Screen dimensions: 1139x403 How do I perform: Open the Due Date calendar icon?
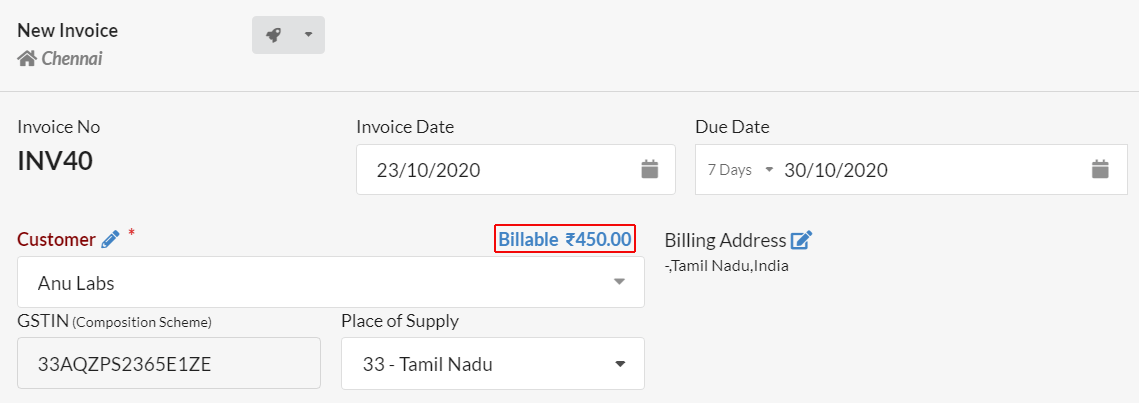[1101, 170]
